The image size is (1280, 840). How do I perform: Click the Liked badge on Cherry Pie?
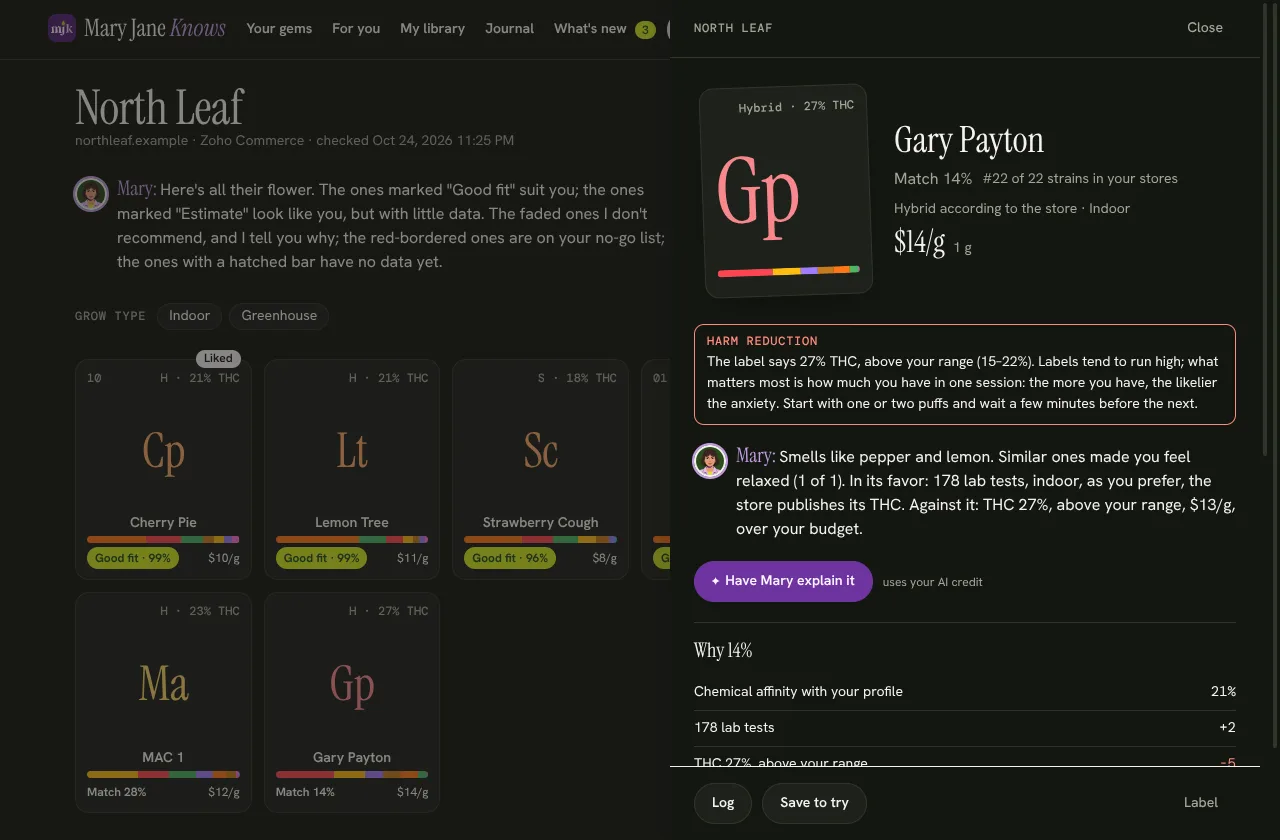(x=218, y=358)
